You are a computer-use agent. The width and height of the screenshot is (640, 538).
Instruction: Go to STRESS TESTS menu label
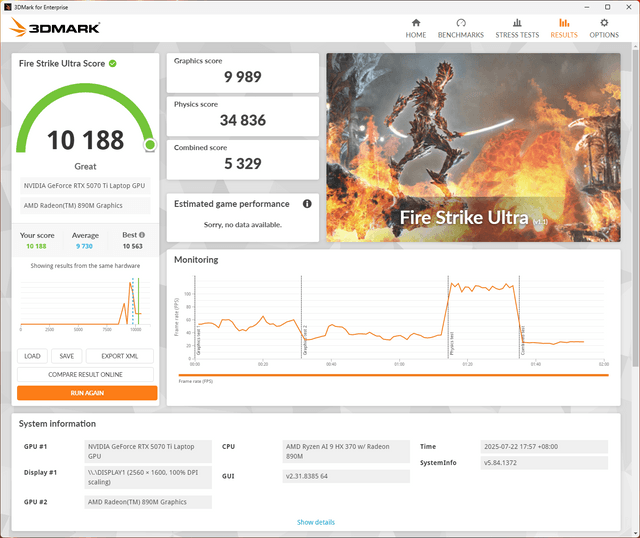click(517, 35)
